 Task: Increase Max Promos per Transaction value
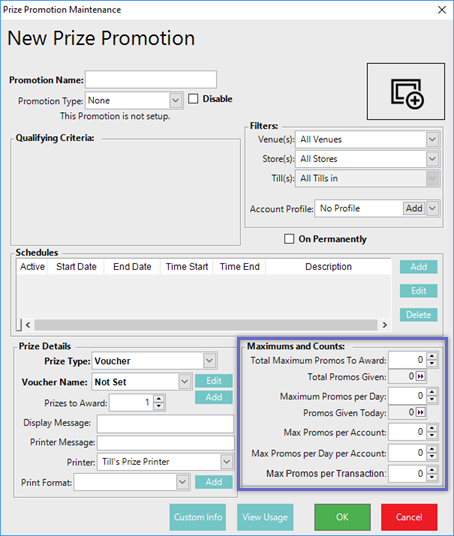pyautogui.click(x=432, y=470)
